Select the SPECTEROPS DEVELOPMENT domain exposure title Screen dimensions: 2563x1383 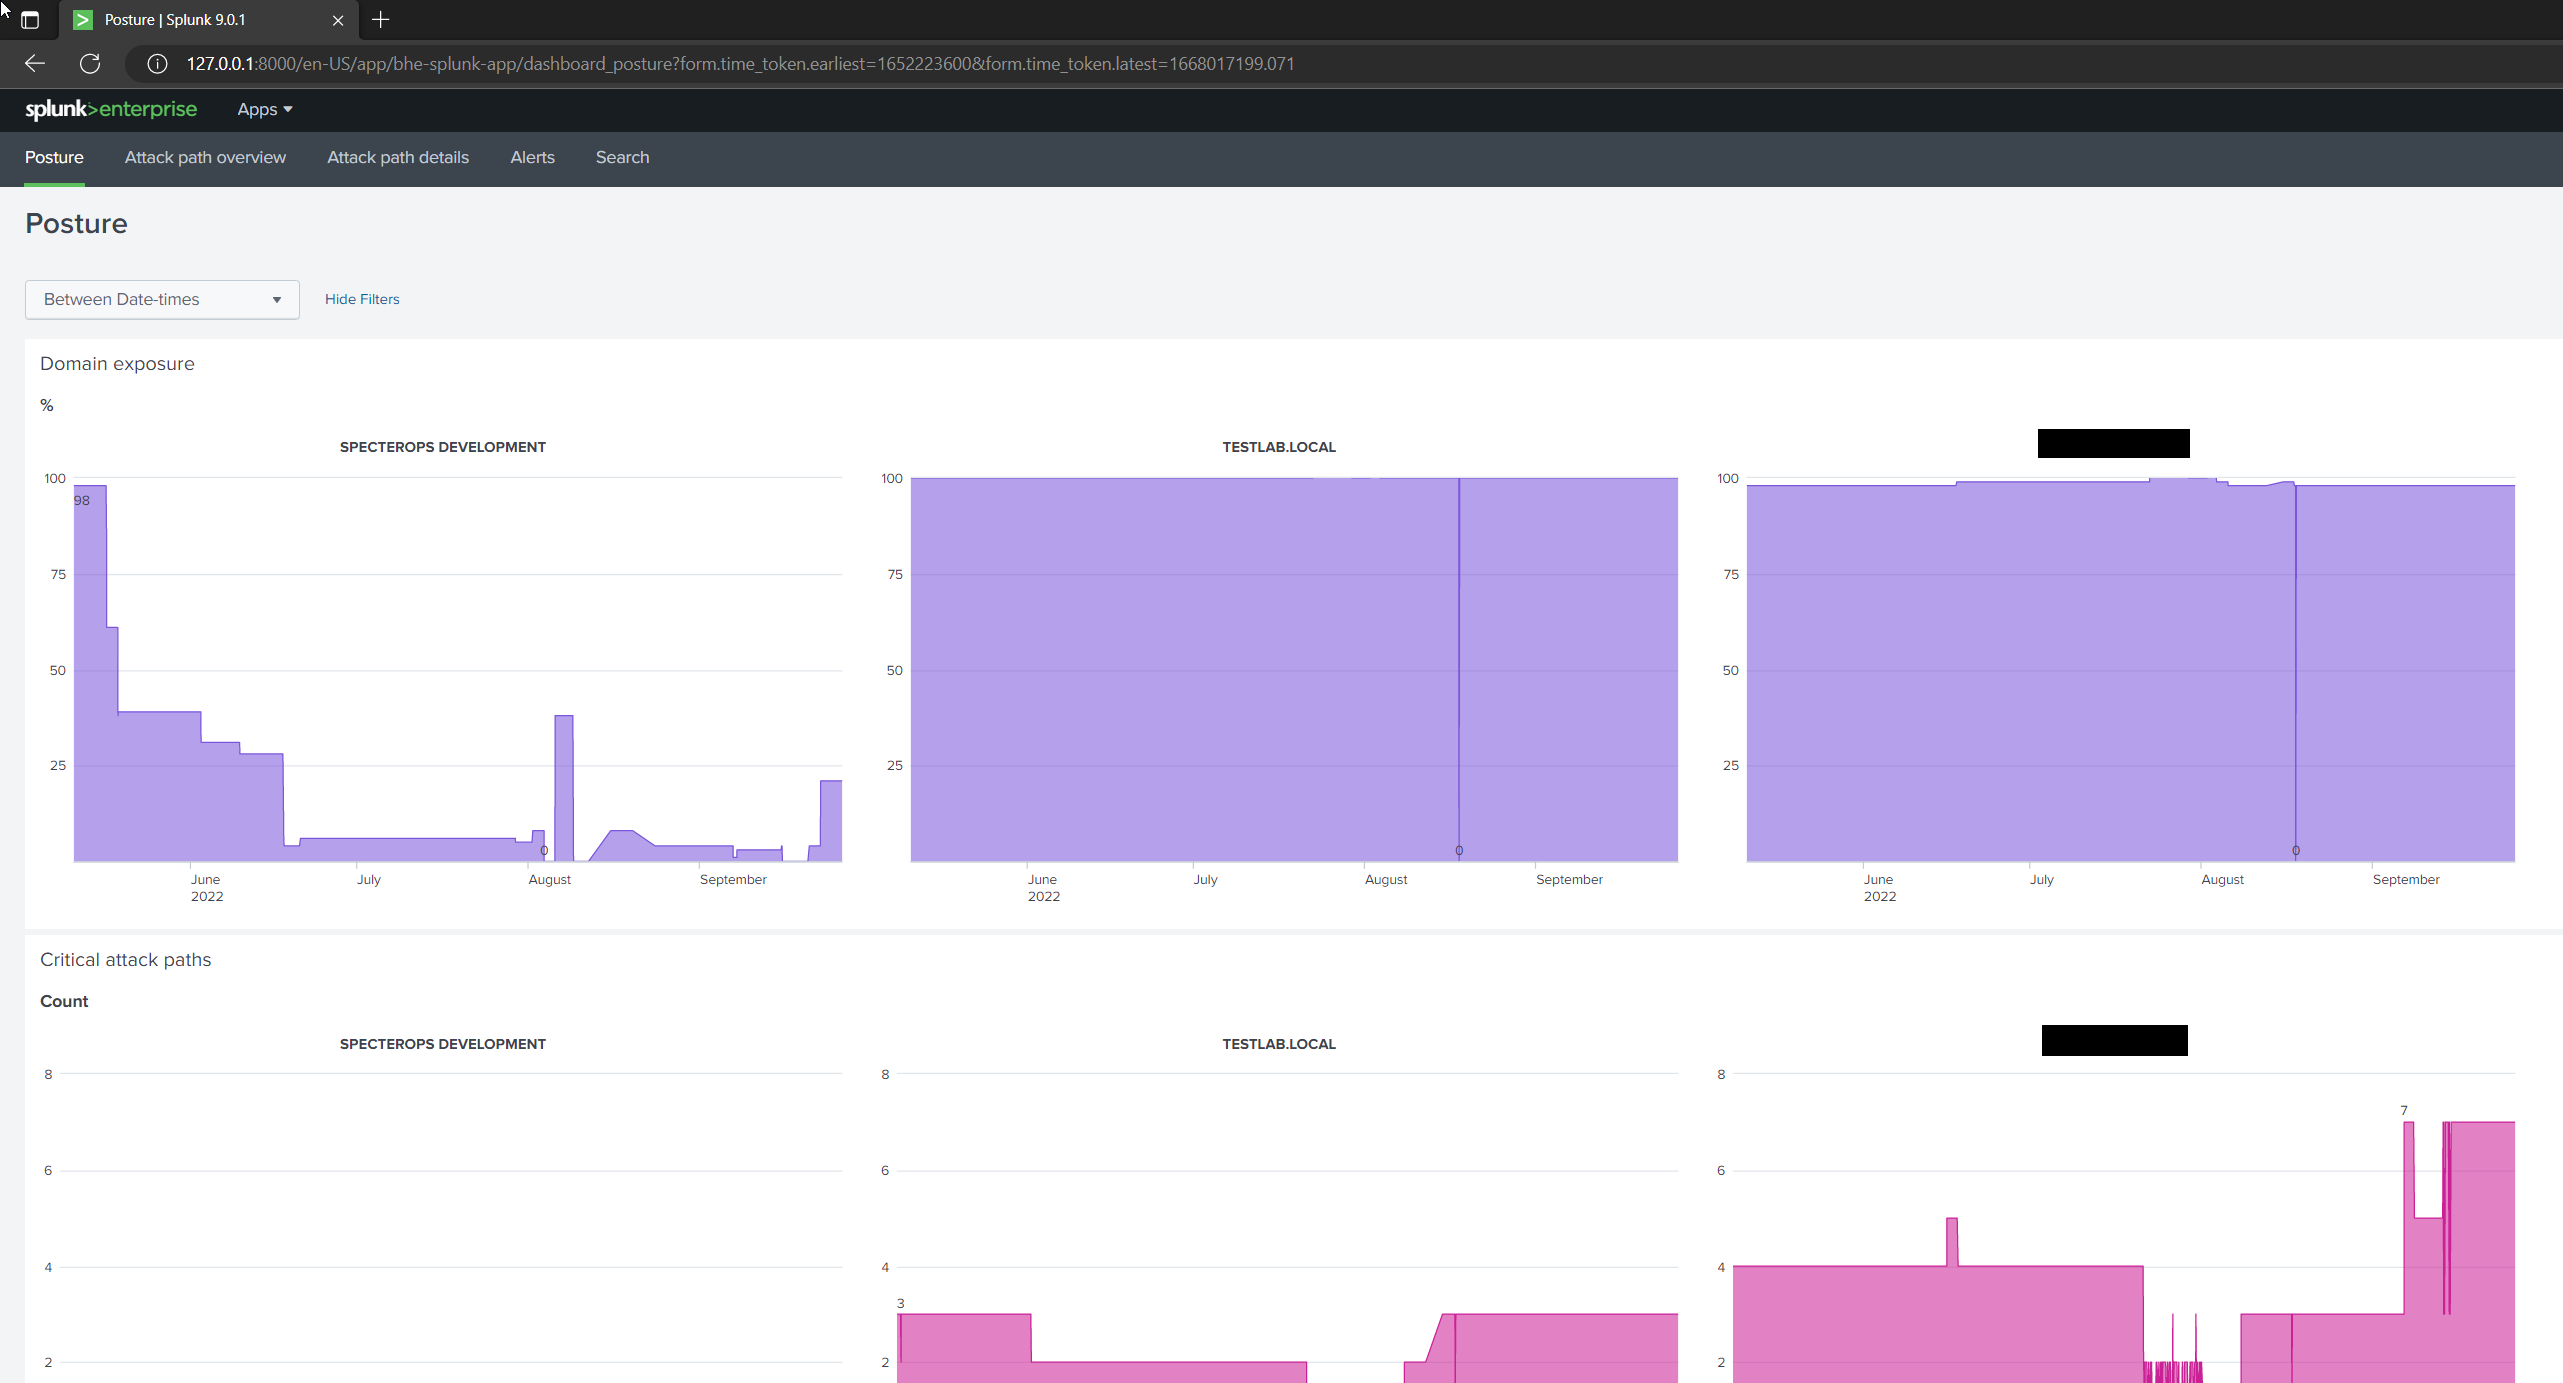(443, 447)
